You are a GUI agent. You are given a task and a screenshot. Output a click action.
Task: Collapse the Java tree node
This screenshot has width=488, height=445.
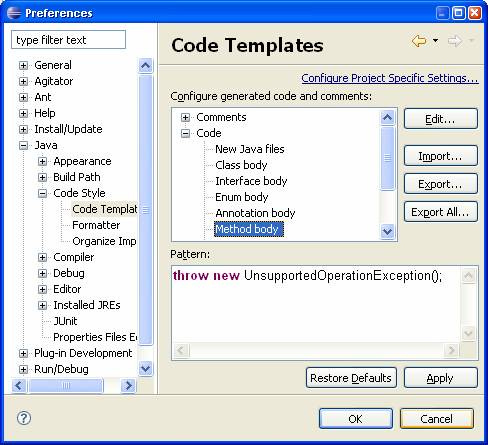[x=23, y=145]
